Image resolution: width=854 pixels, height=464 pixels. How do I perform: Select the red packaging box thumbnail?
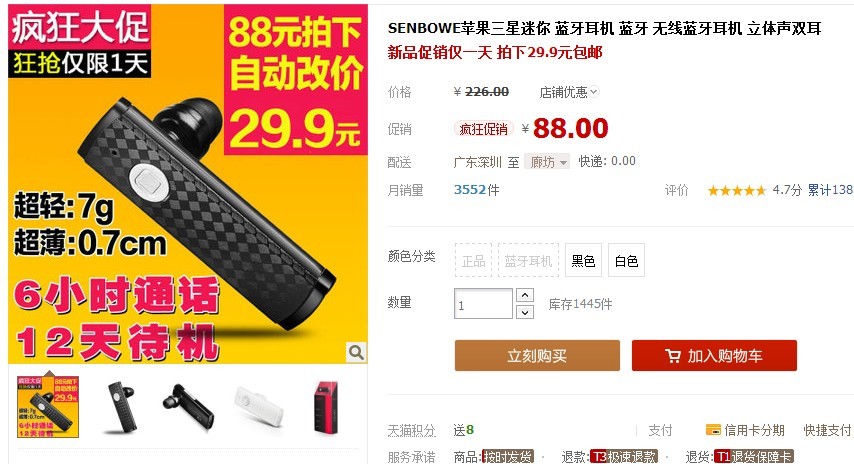(326, 406)
